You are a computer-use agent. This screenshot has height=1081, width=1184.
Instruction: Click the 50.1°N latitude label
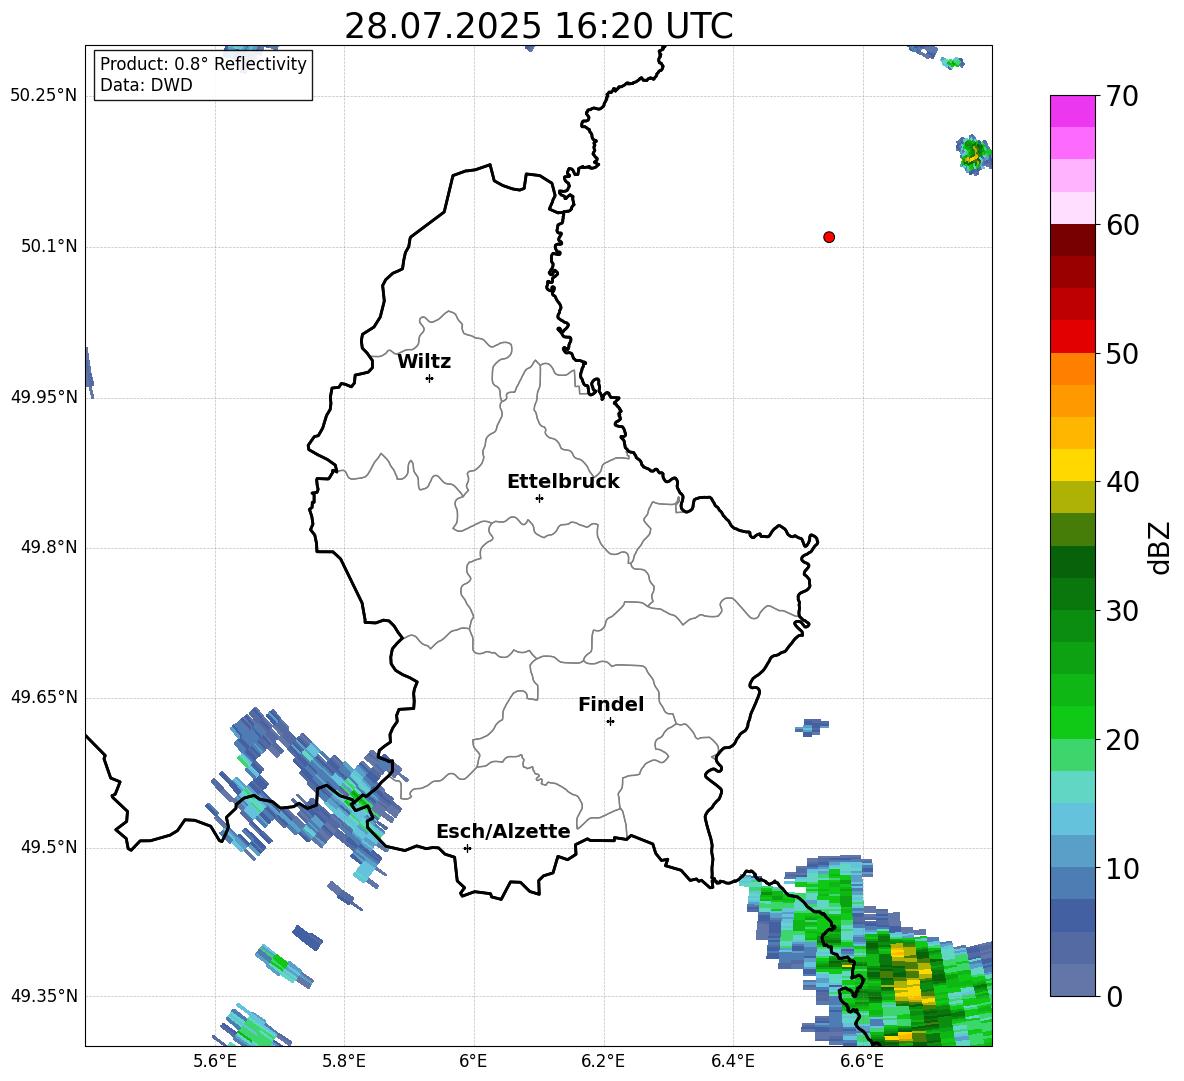(49, 247)
